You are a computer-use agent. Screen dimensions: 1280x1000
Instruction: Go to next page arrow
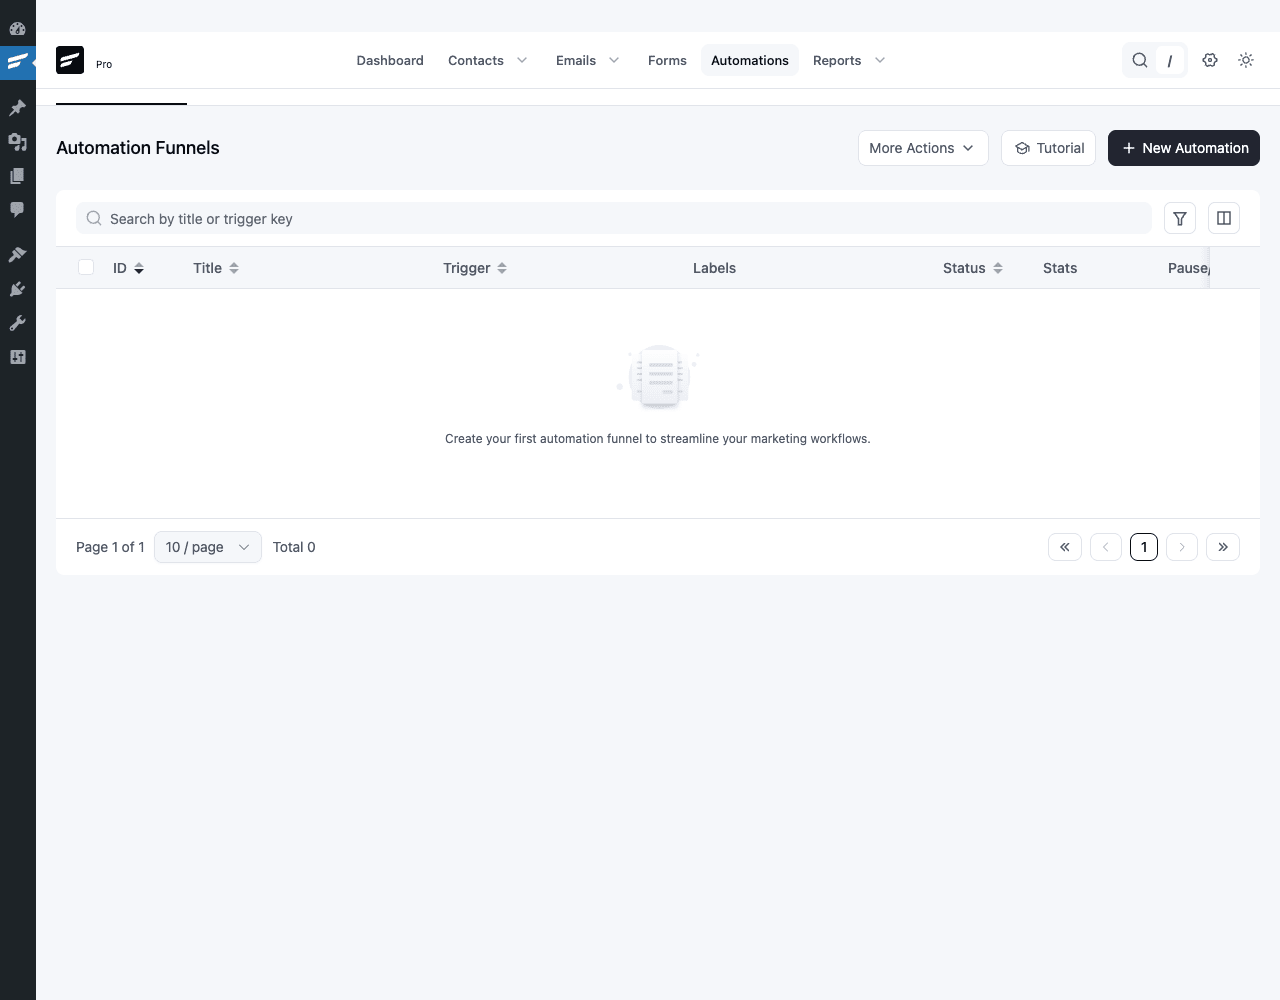coord(1182,547)
